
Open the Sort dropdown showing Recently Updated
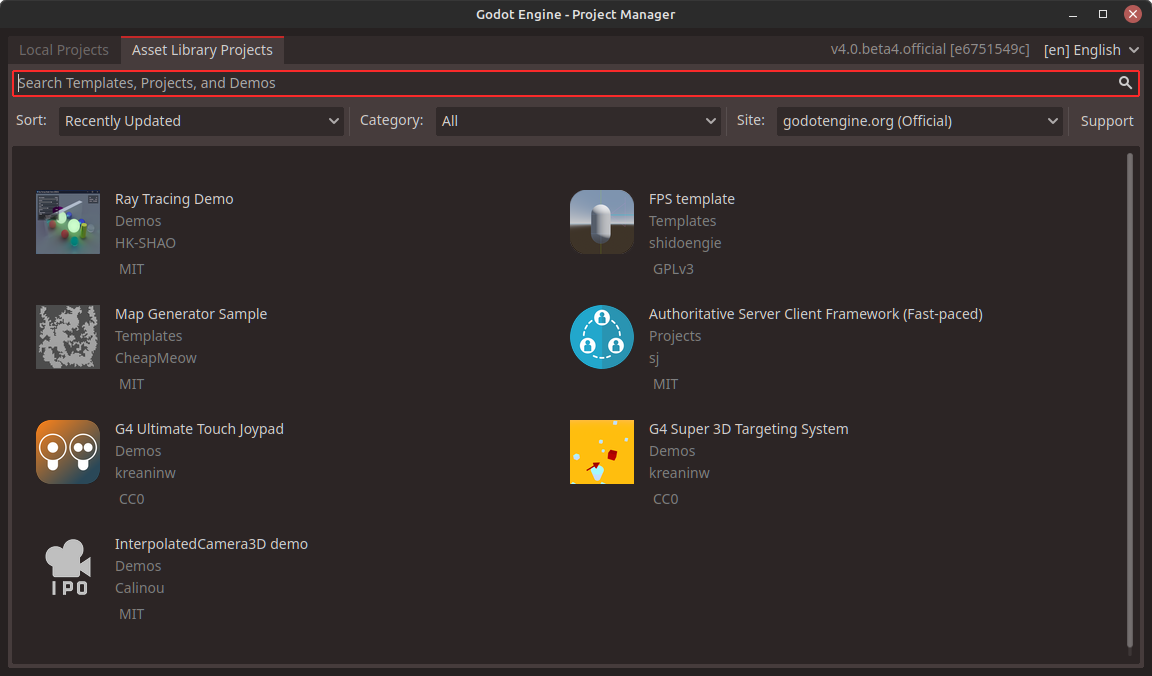click(x=200, y=120)
